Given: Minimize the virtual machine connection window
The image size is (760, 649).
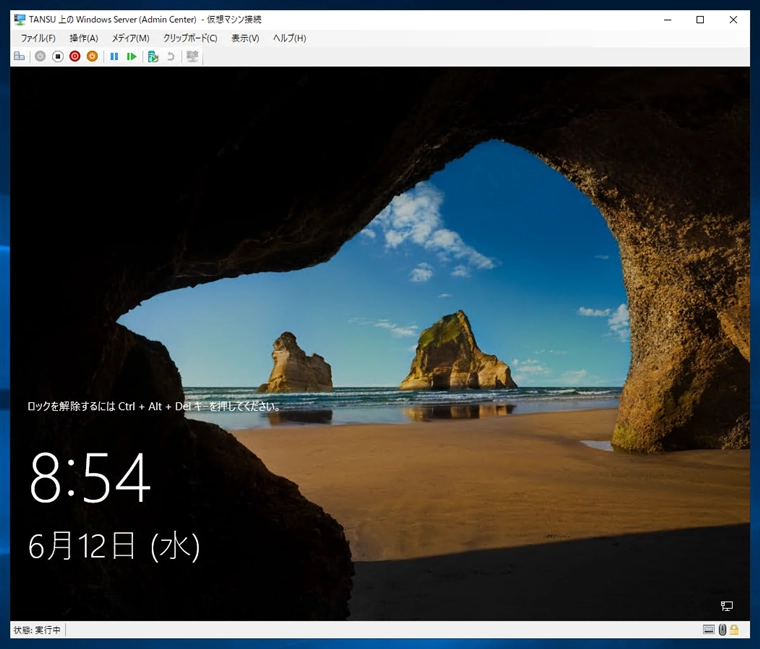Looking at the screenshot, I should 667,19.
